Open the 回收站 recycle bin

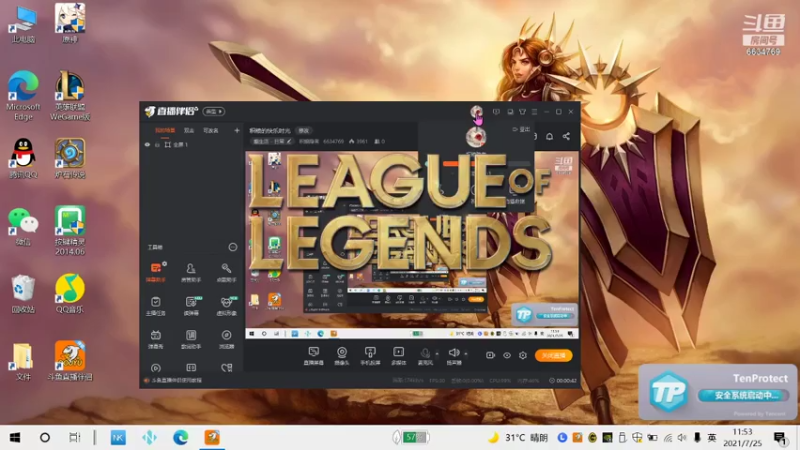coord(23,293)
